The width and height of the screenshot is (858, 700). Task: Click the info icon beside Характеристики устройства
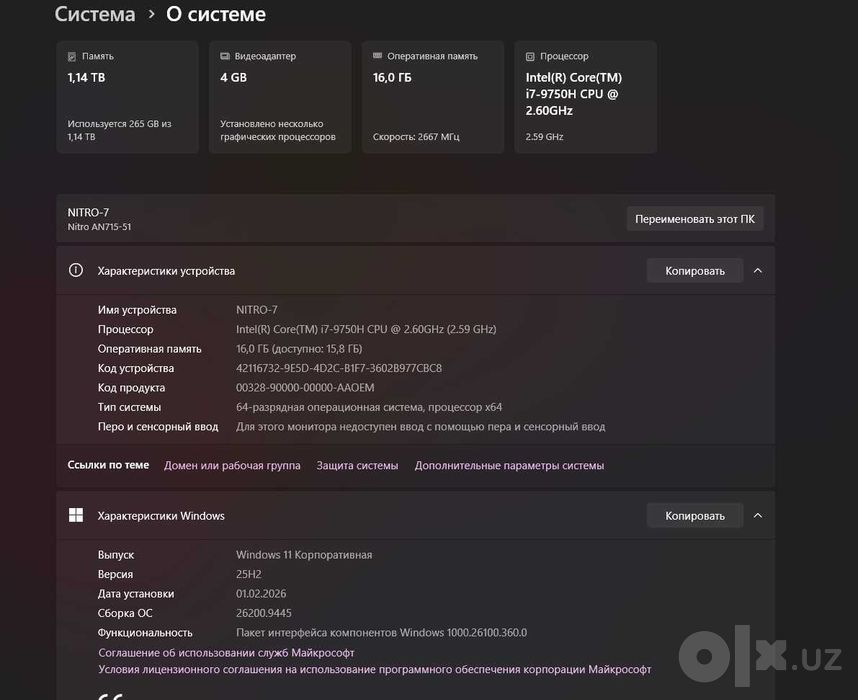[76, 270]
